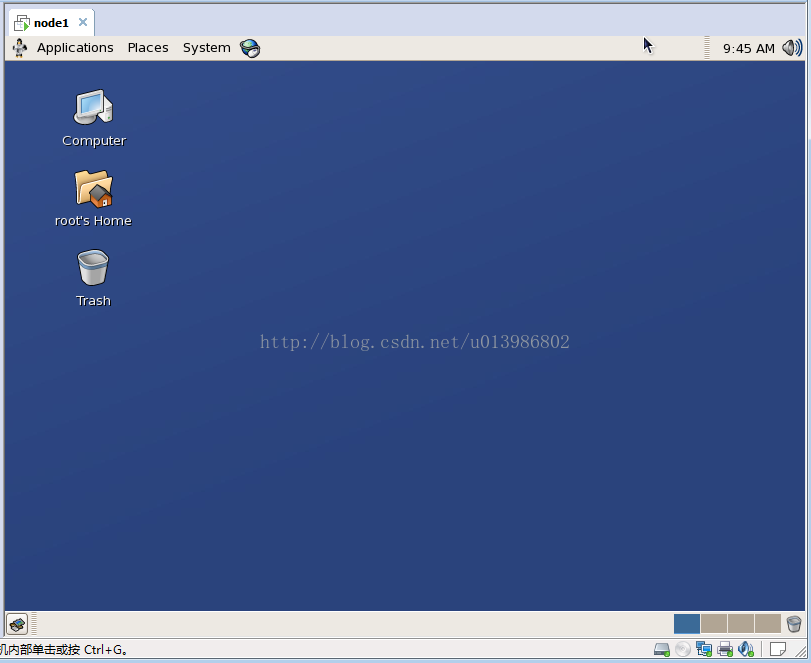Image resolution: width=811 pixels, height=663 pixels.
Task: Open the Trash applet in bottom panel
Action: tap(794, 624)
